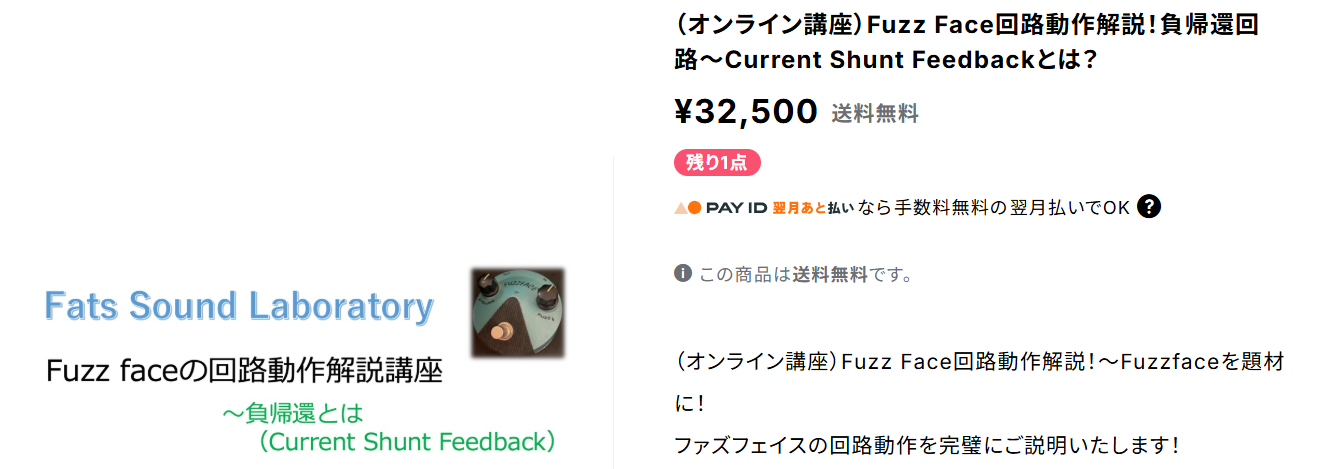The height and width of the screenshot is (469, 1327).
Task: Click the info icon beside free shipping notice
Action: coord(683,273)
